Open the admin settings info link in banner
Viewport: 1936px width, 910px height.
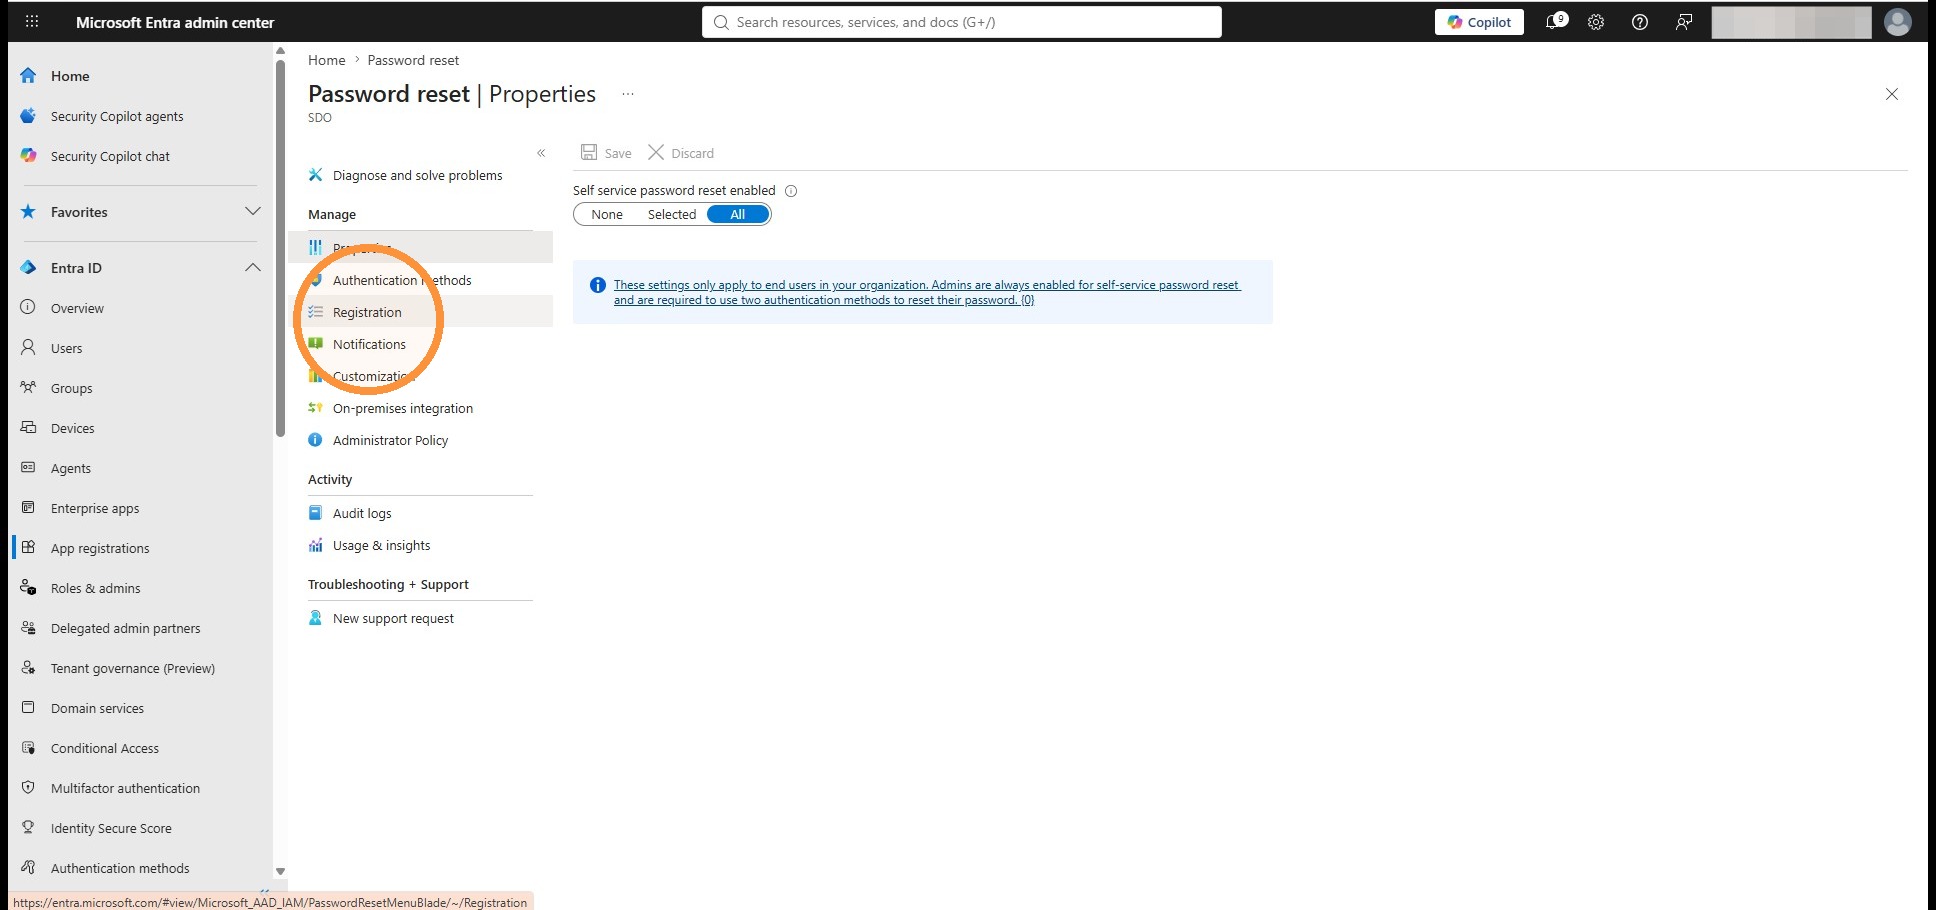click(927, 292)
